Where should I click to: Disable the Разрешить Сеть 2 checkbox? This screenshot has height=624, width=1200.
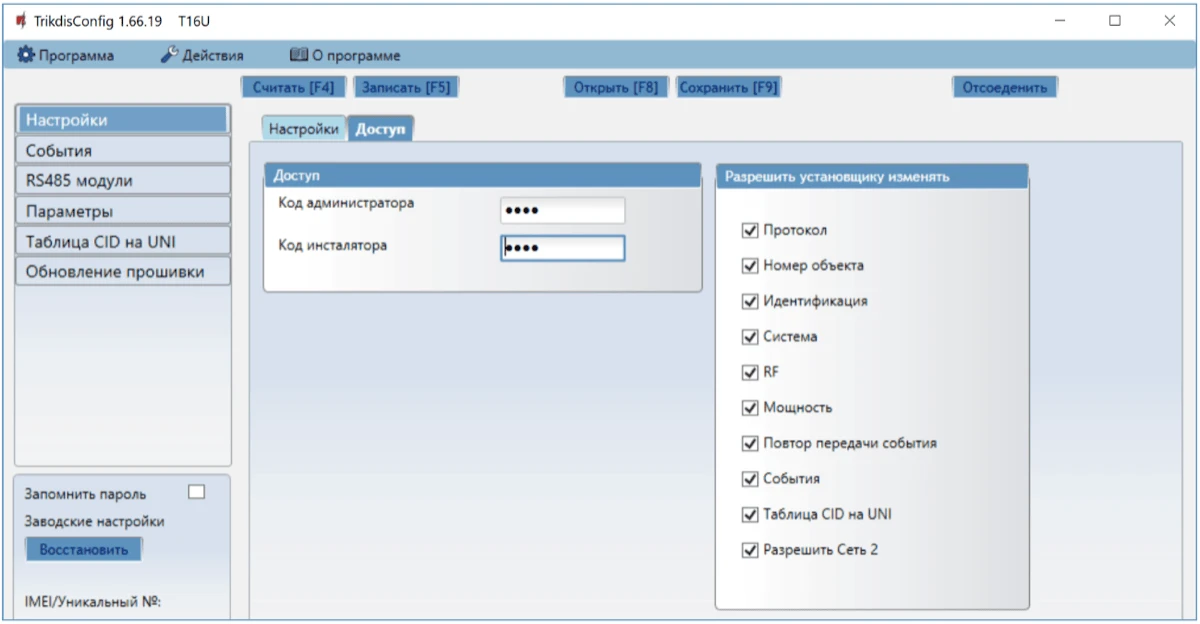pyautogui.click(x=750, y=550)
